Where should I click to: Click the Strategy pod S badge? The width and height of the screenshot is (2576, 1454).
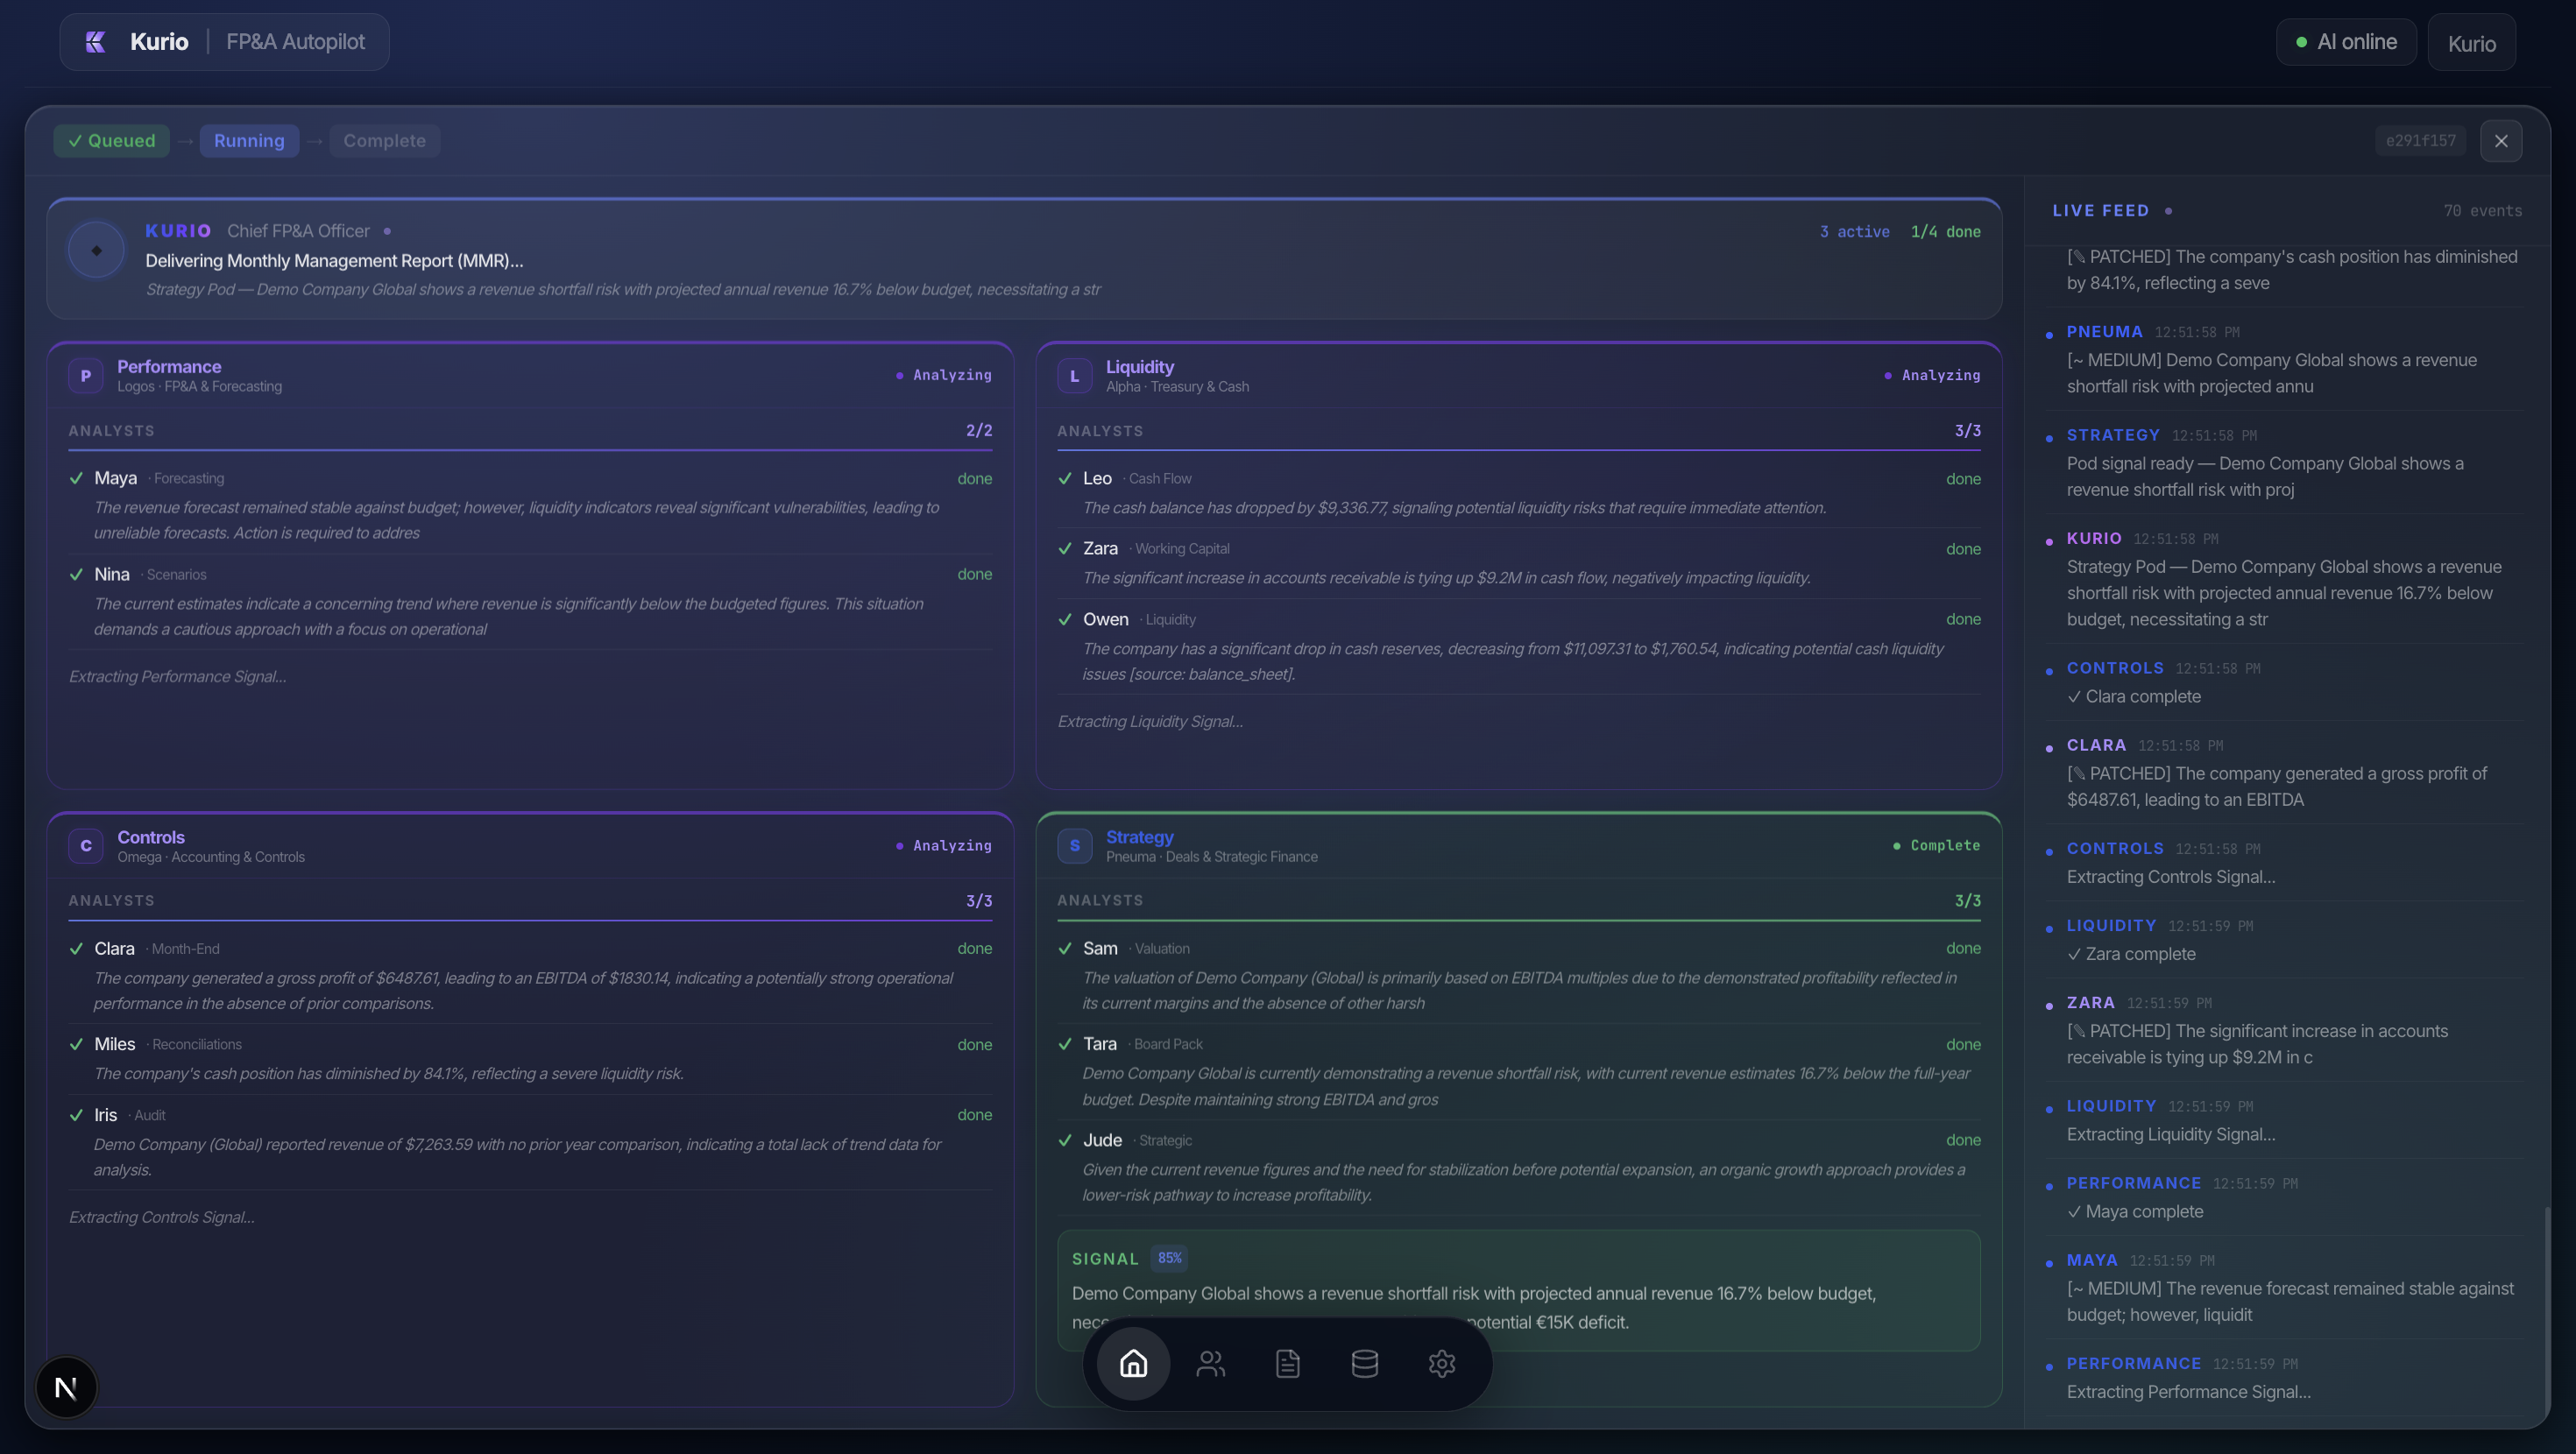click(1074, 846)
